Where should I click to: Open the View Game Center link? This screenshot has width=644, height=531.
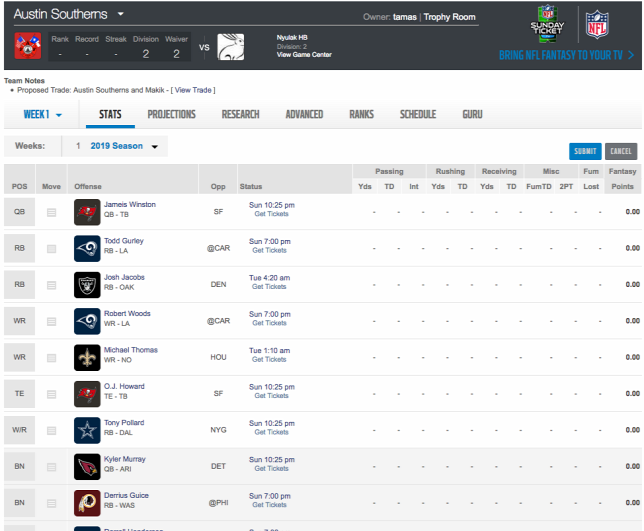tap(304, 55)
